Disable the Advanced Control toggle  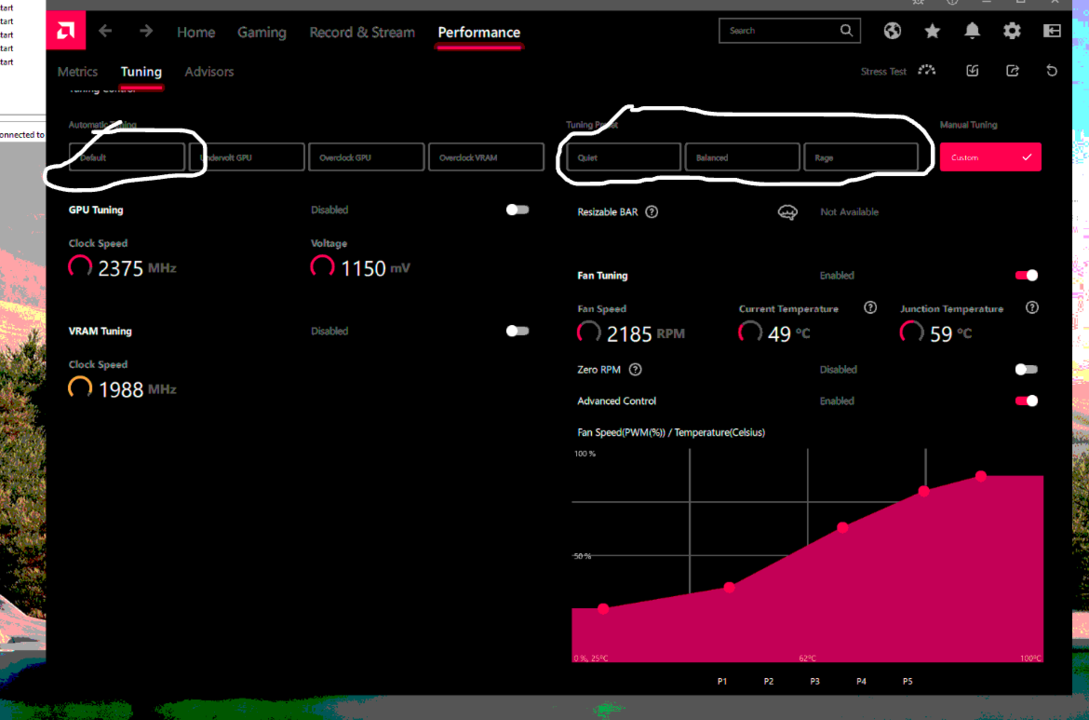[x=1026, y=401]
